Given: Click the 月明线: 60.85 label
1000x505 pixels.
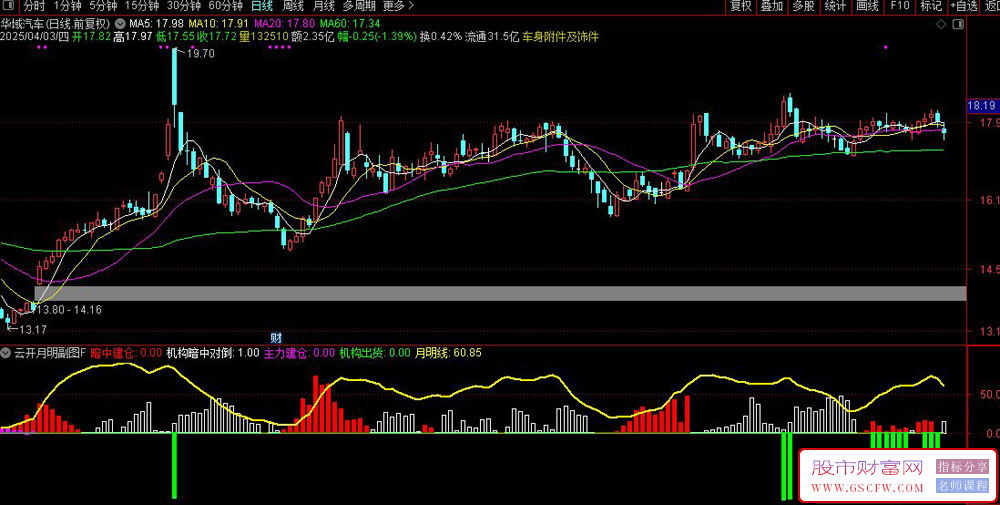Looking at the screenshot, I should click(x=448, y=353).
